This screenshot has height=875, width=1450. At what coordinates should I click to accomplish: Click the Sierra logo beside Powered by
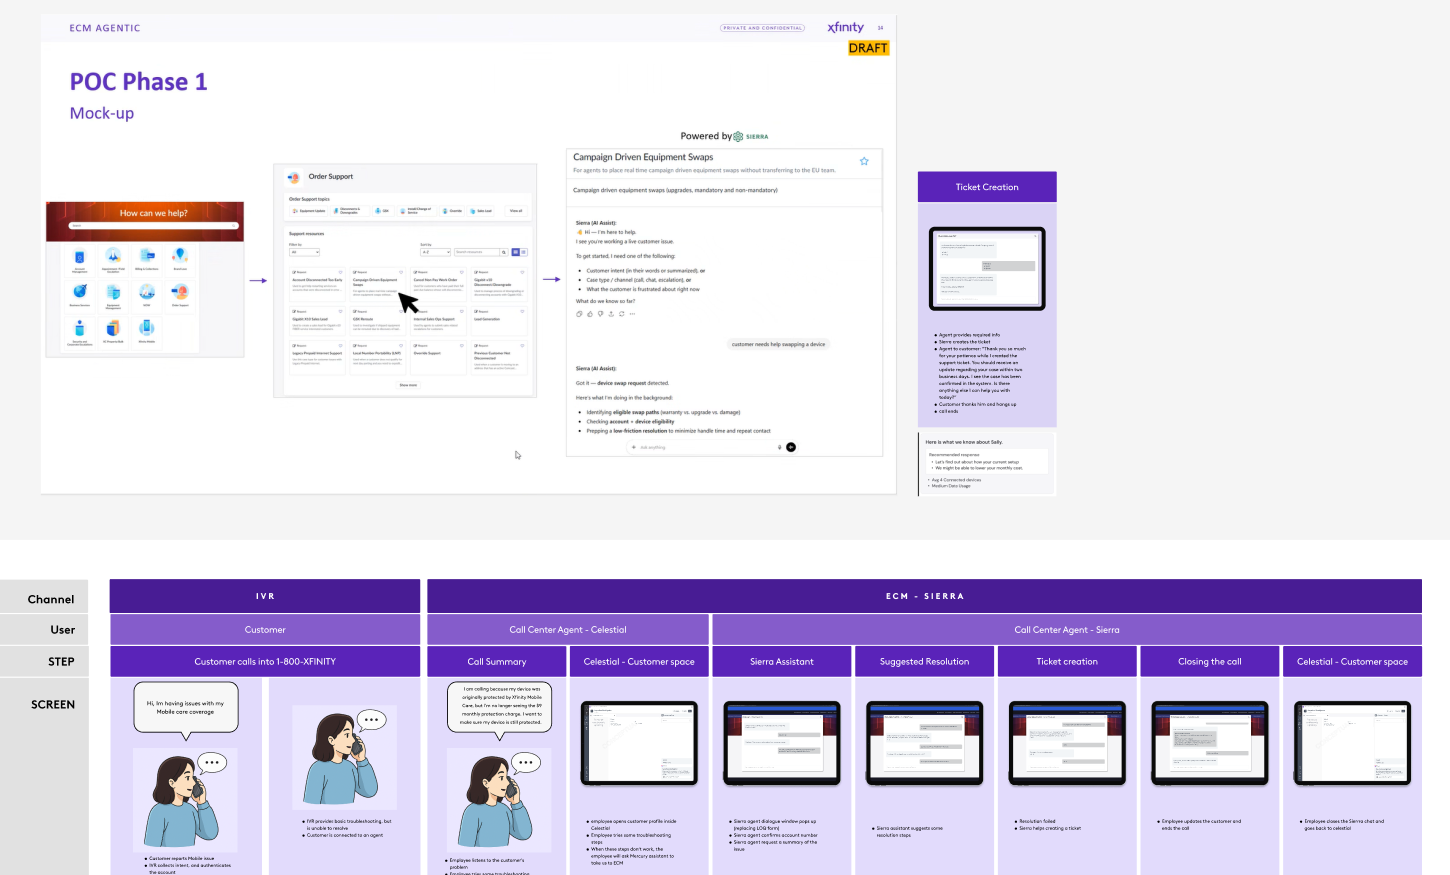(x=751, y=136)
